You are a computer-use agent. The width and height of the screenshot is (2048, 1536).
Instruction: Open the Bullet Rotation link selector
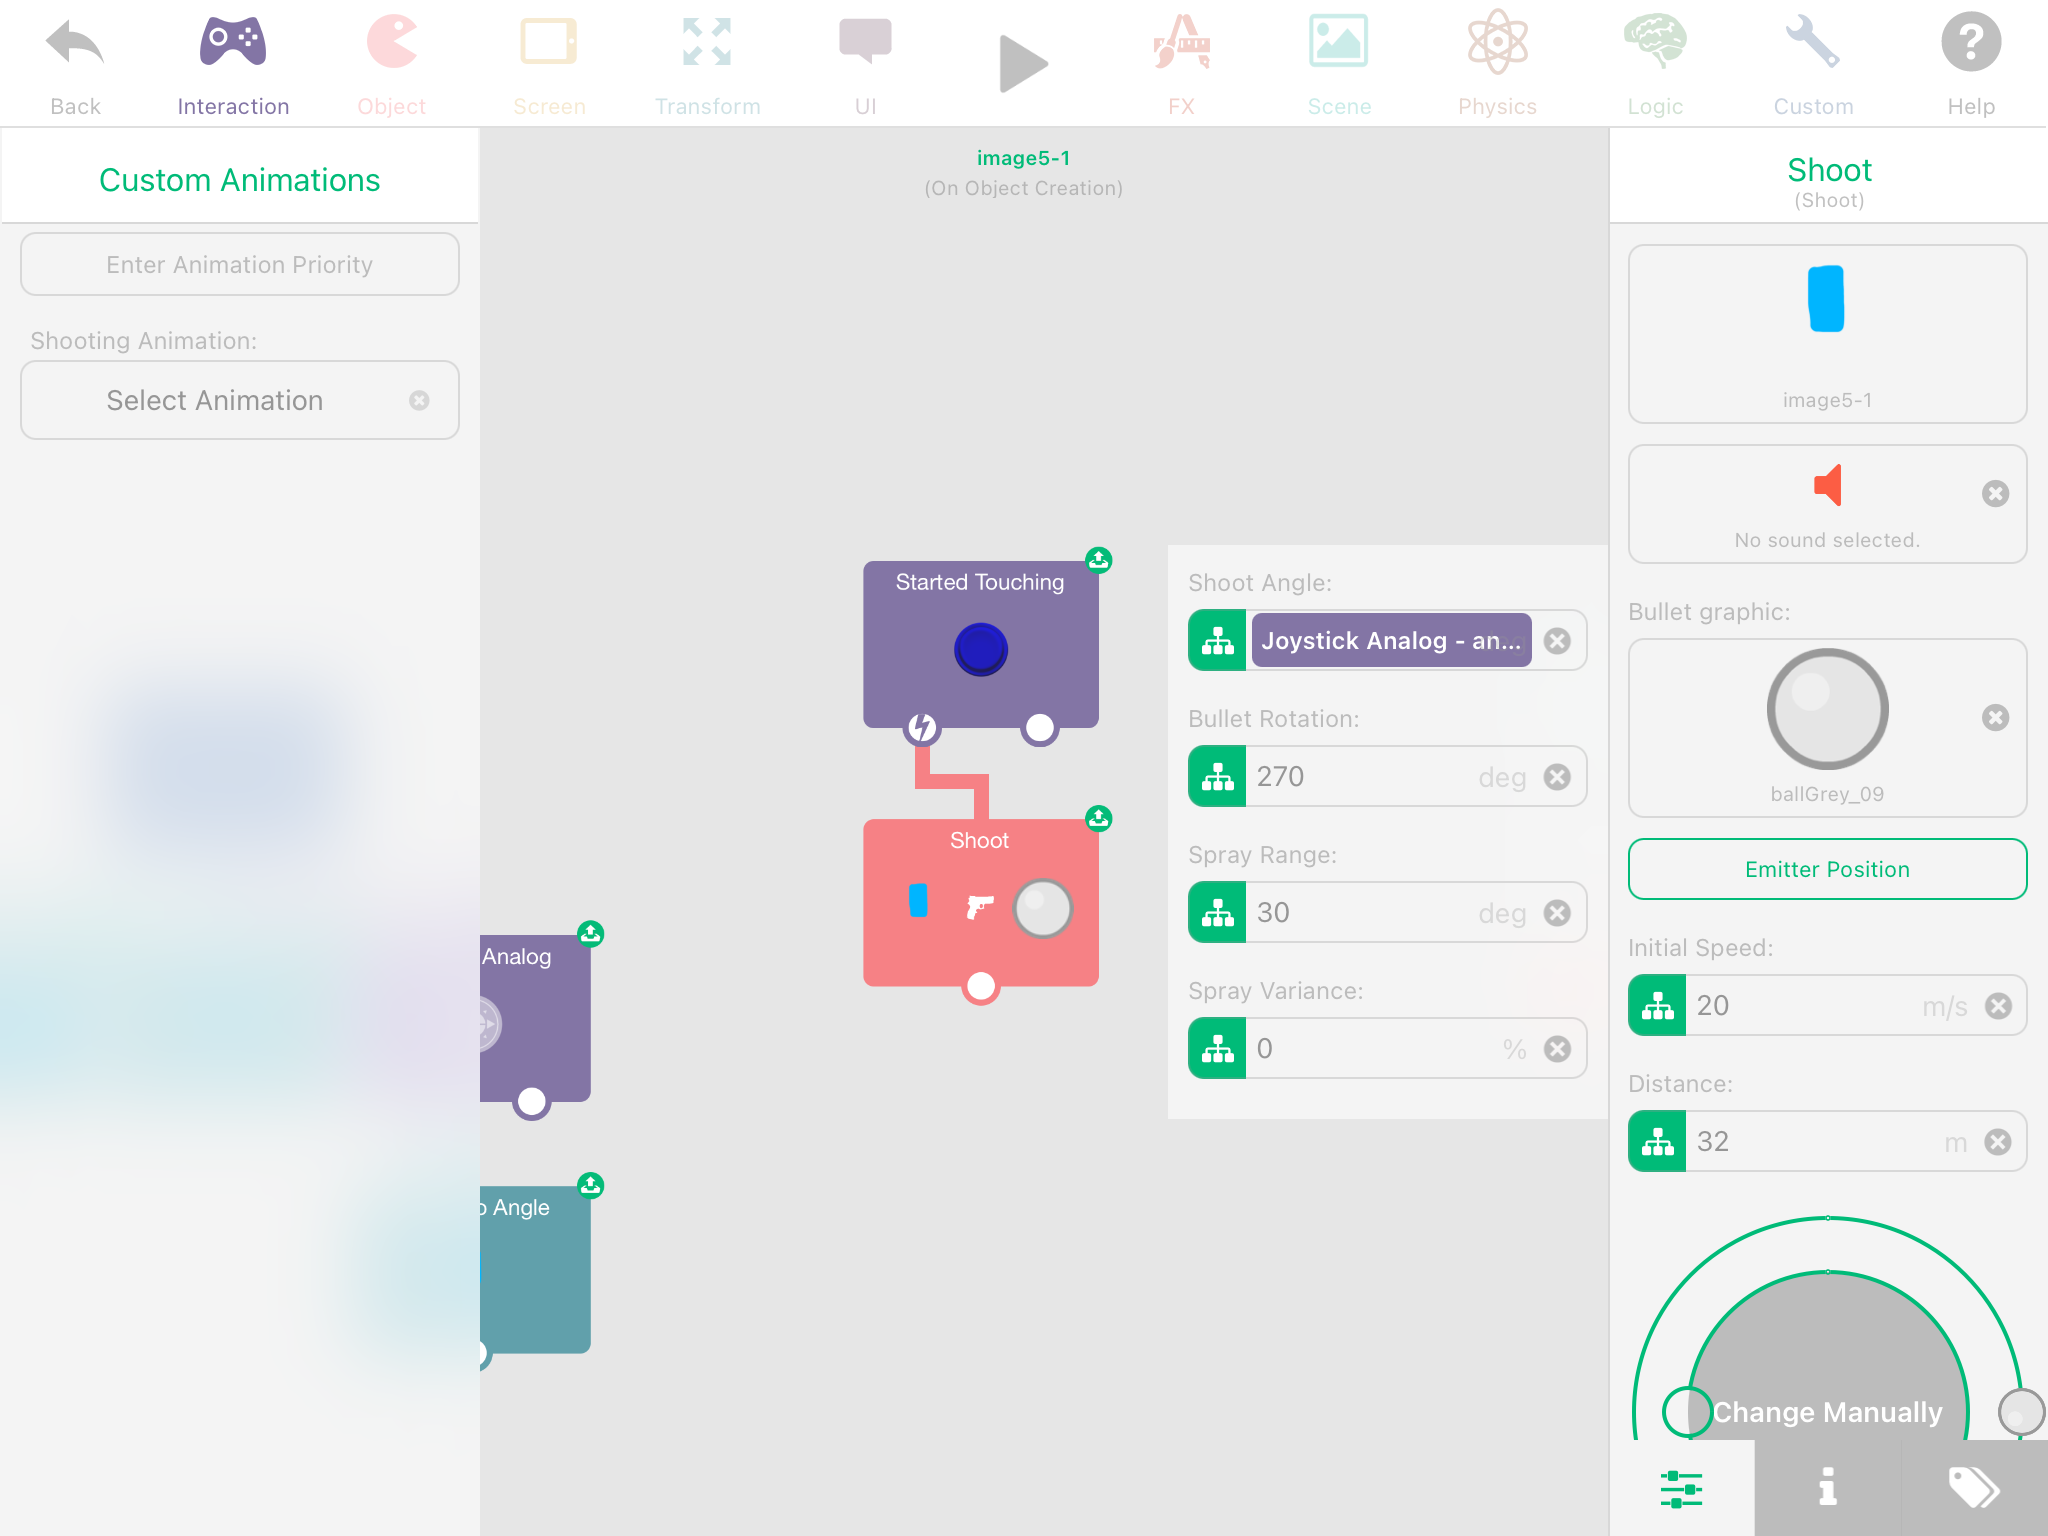(x=1217, y=777)
